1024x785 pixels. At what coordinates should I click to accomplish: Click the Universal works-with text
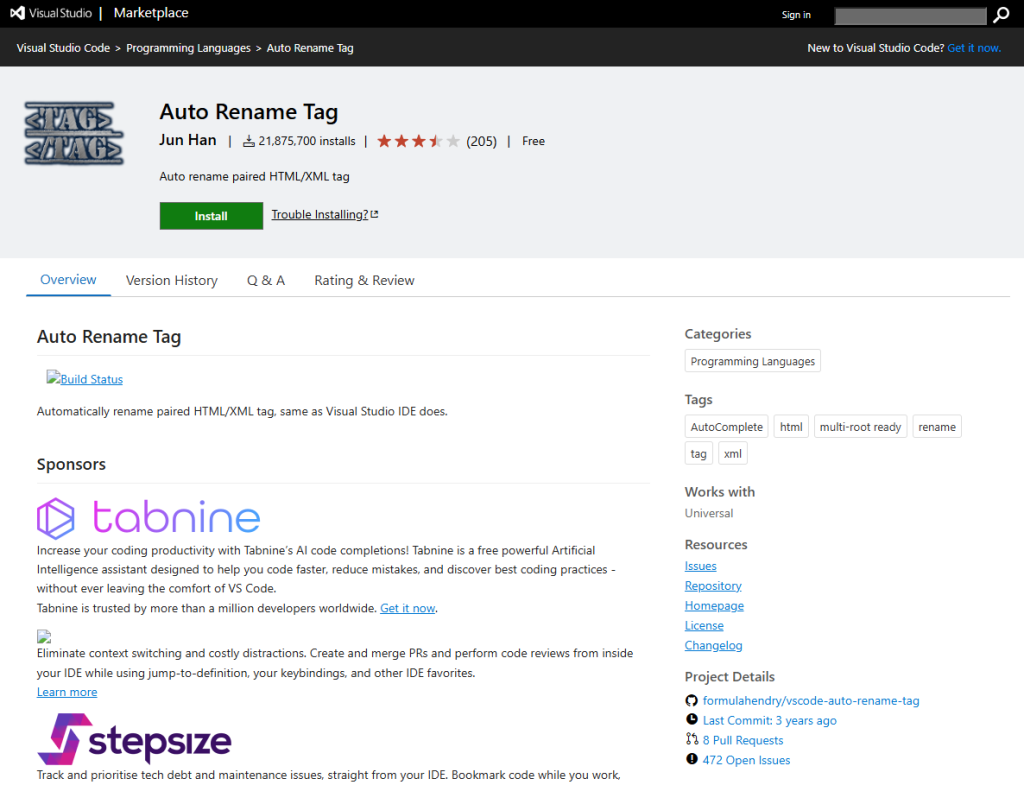709,513
